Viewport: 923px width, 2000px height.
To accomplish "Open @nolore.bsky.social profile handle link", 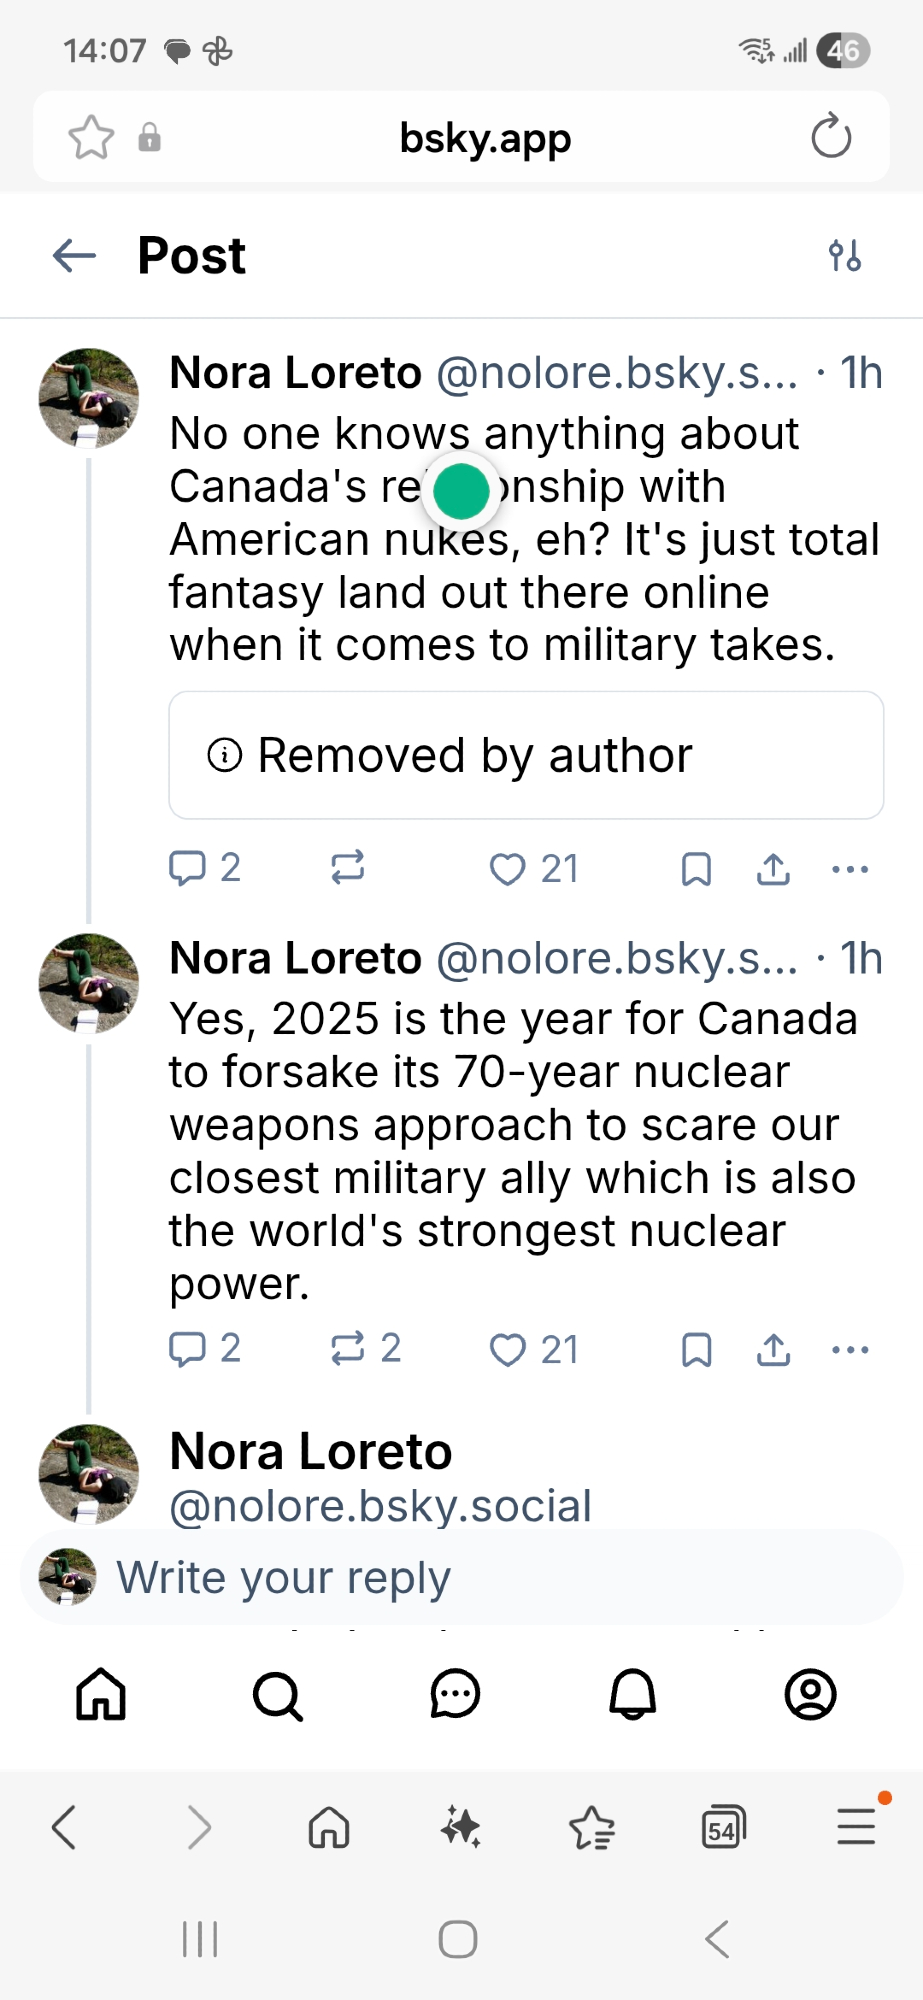I will pos(380,1506).
